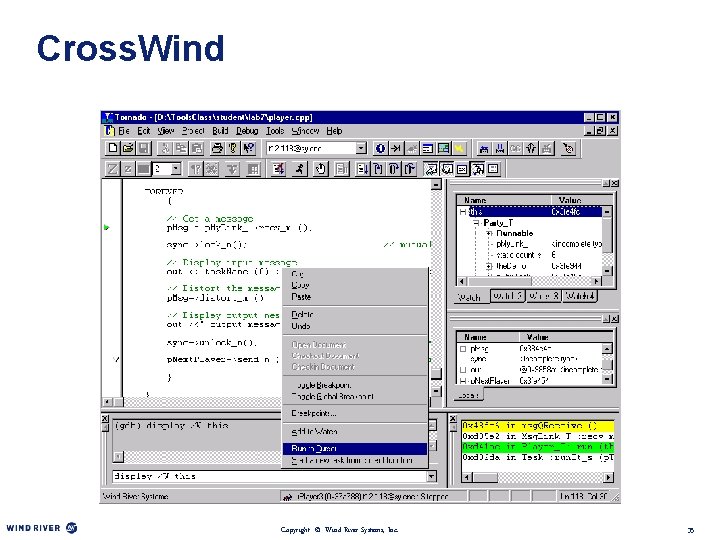Select the MsgLink_T backtrace frame line

tap(537, 436)
